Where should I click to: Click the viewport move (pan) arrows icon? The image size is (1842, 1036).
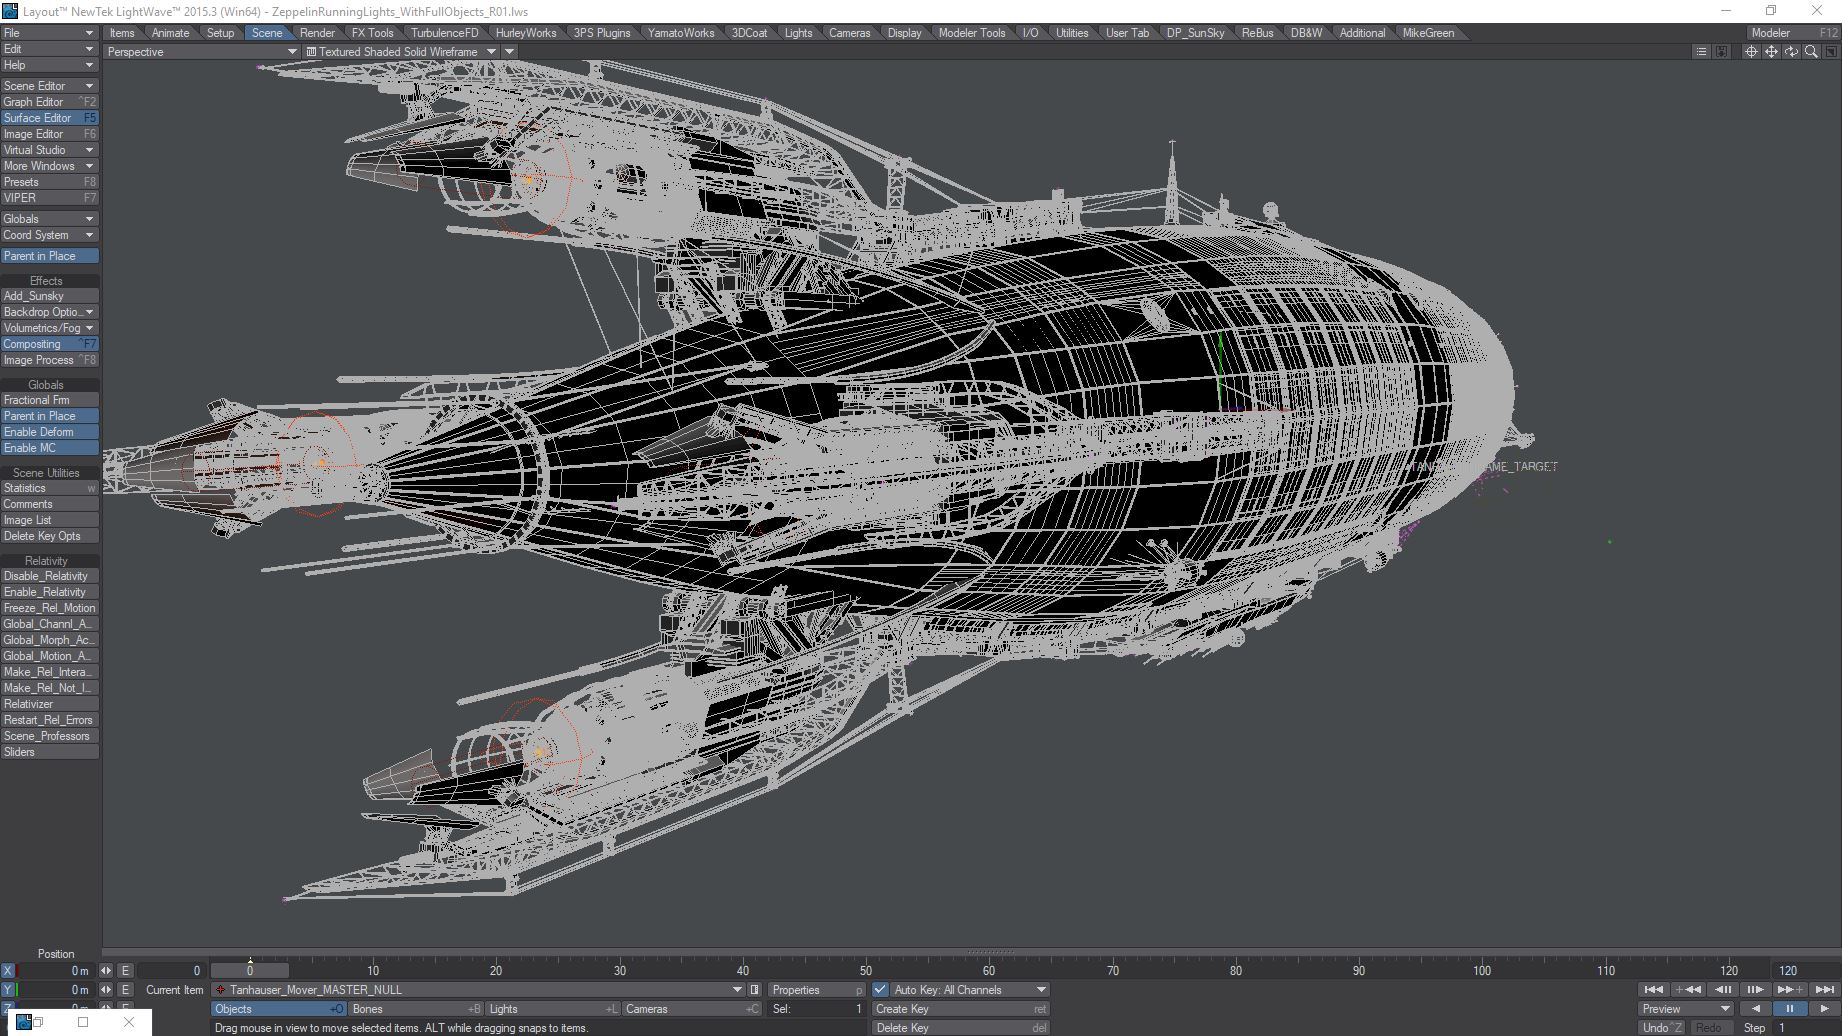tap(1770, 52)
